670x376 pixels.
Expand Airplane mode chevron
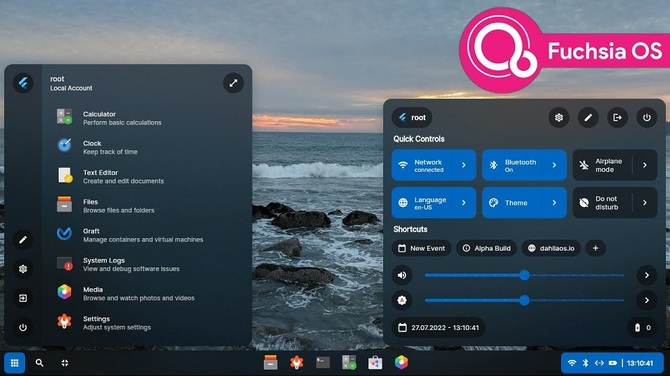click(645, 165)
